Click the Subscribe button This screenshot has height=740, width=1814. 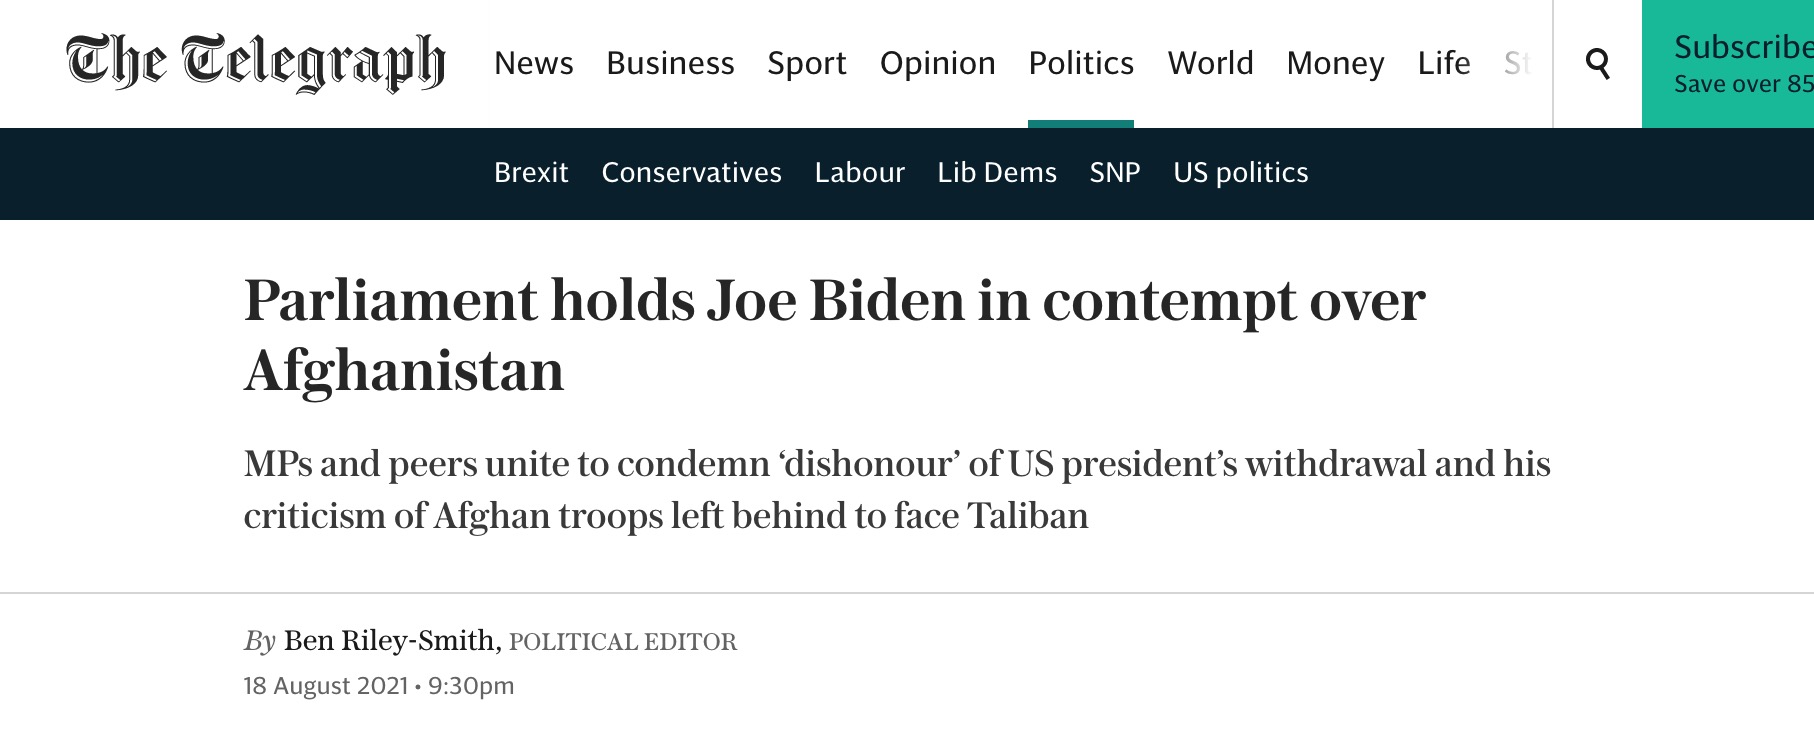pyautogui.click(x=1728, y=64)
